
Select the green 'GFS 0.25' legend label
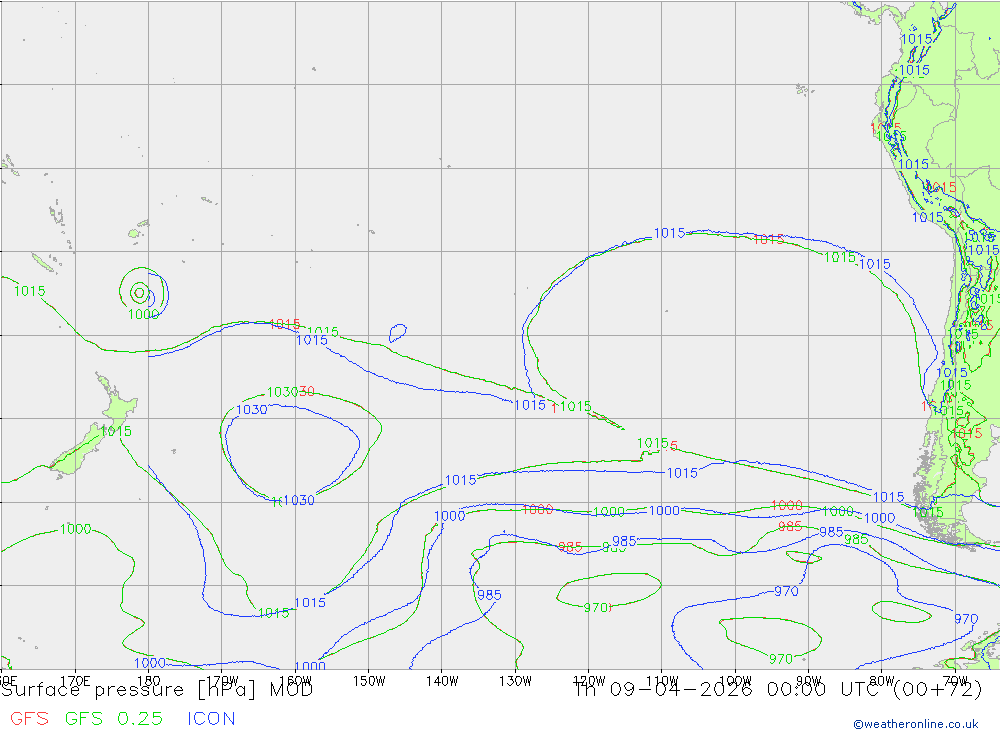tap(114, 719)
